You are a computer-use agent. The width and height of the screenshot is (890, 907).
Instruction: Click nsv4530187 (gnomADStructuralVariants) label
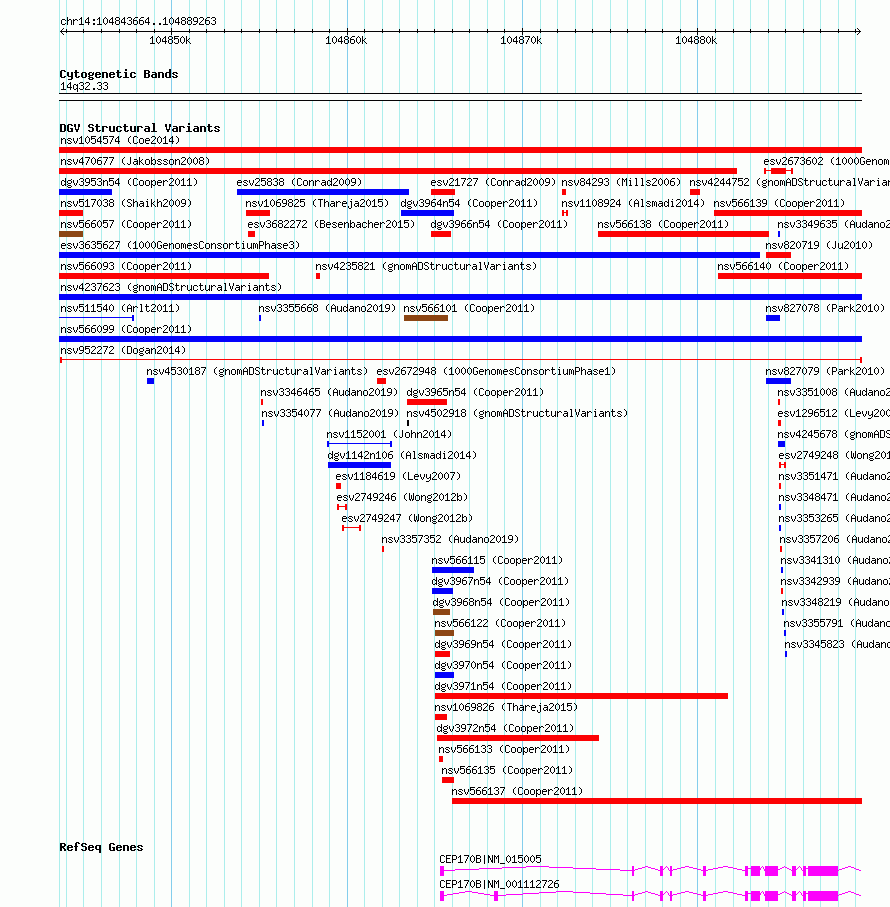257,371
